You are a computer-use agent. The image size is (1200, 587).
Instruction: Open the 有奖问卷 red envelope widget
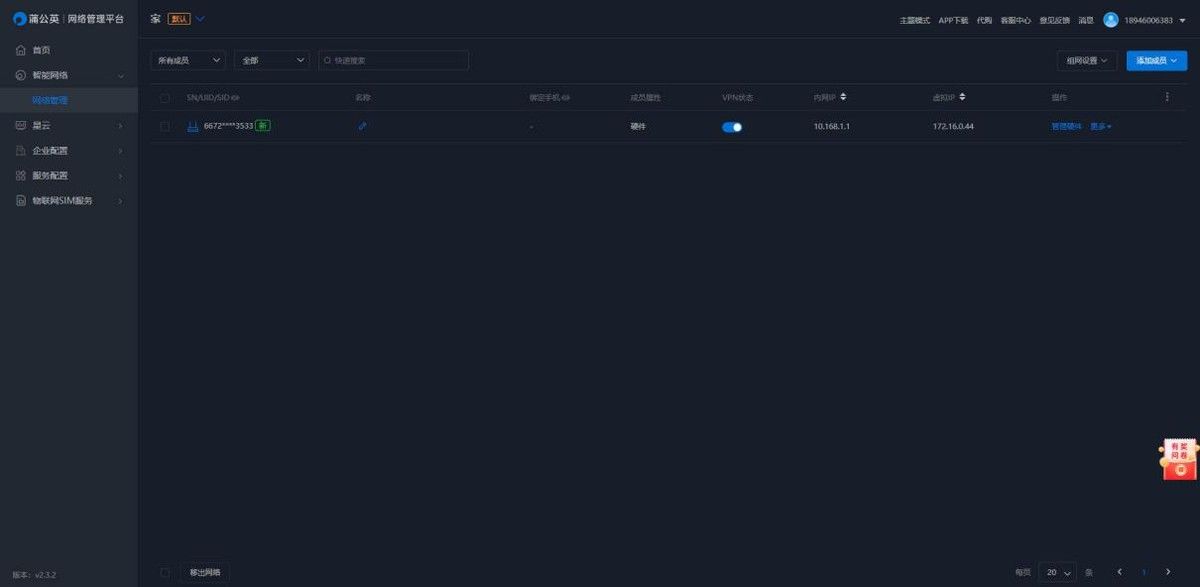(x=1180, y=458)
